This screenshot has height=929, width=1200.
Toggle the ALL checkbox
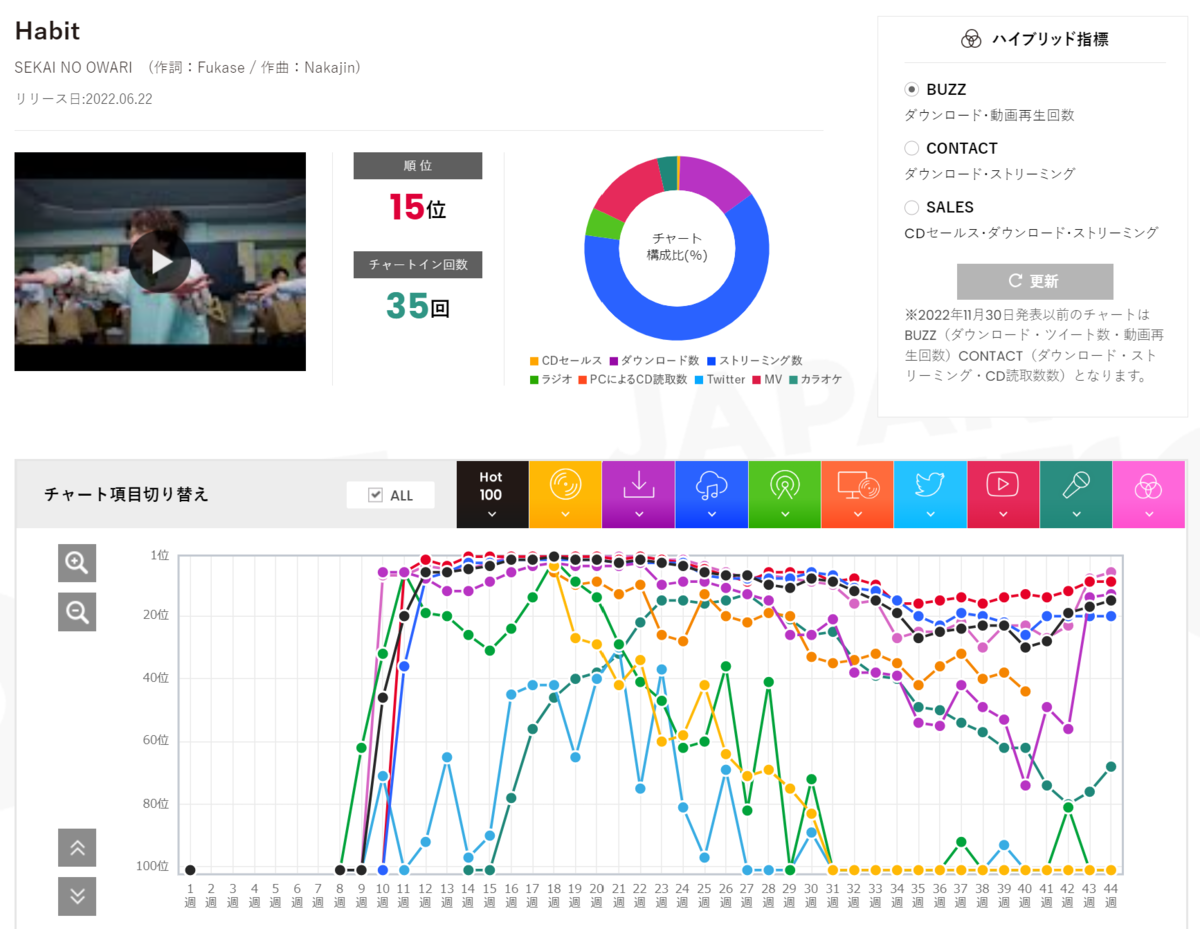(x=376, y=495)
